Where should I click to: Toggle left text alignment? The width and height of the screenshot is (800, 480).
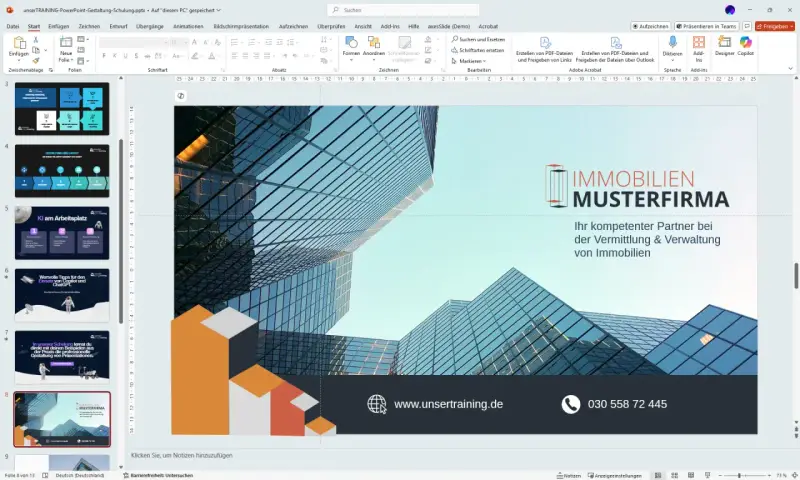[234, 56]
